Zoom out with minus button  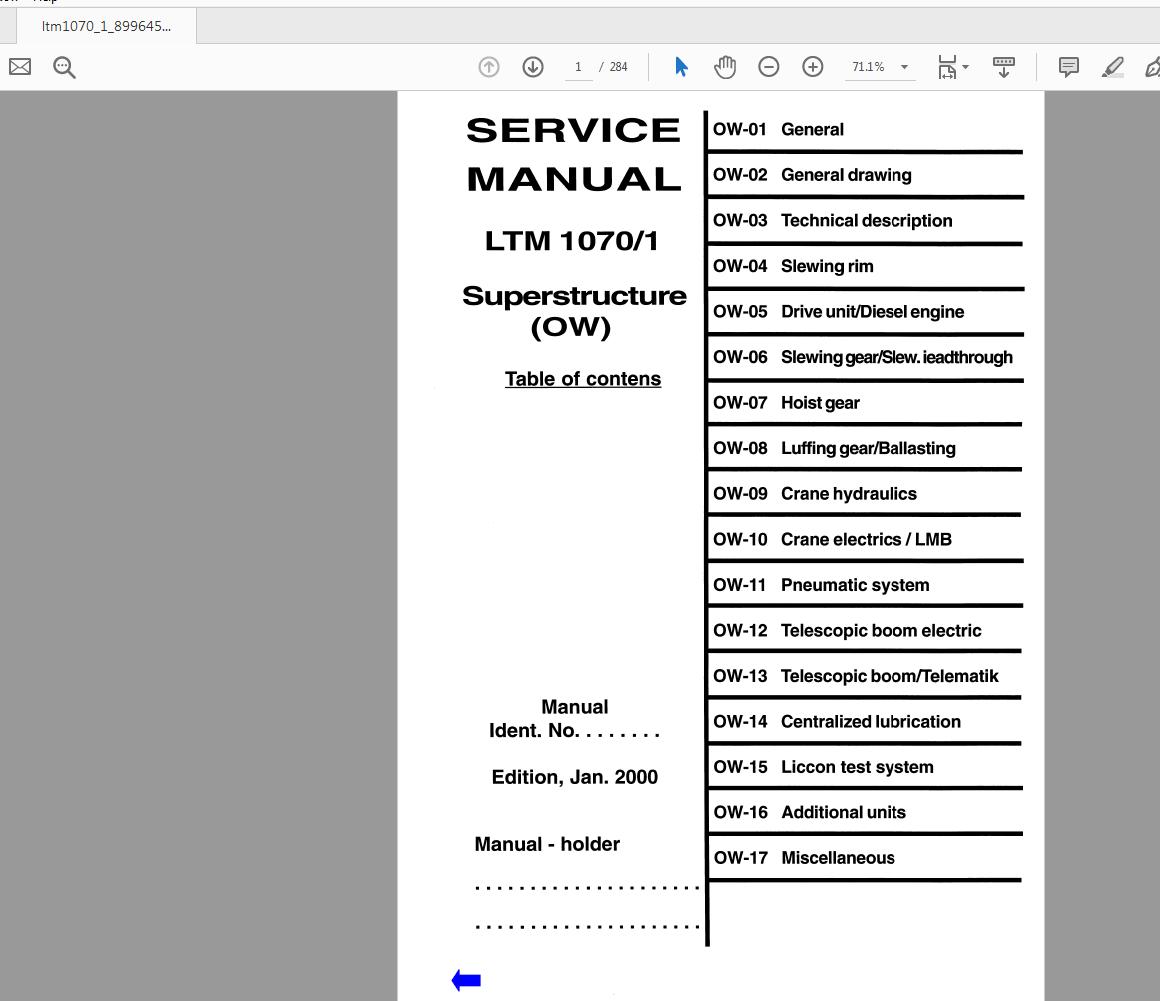[x=769, y=67]
